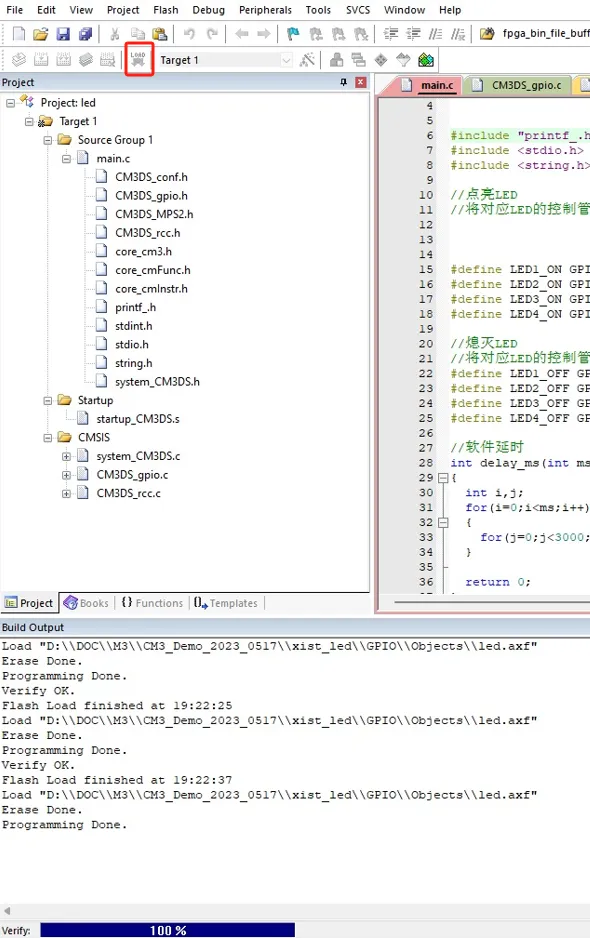Click the Open file folder icon

click(x=41, y=34)
